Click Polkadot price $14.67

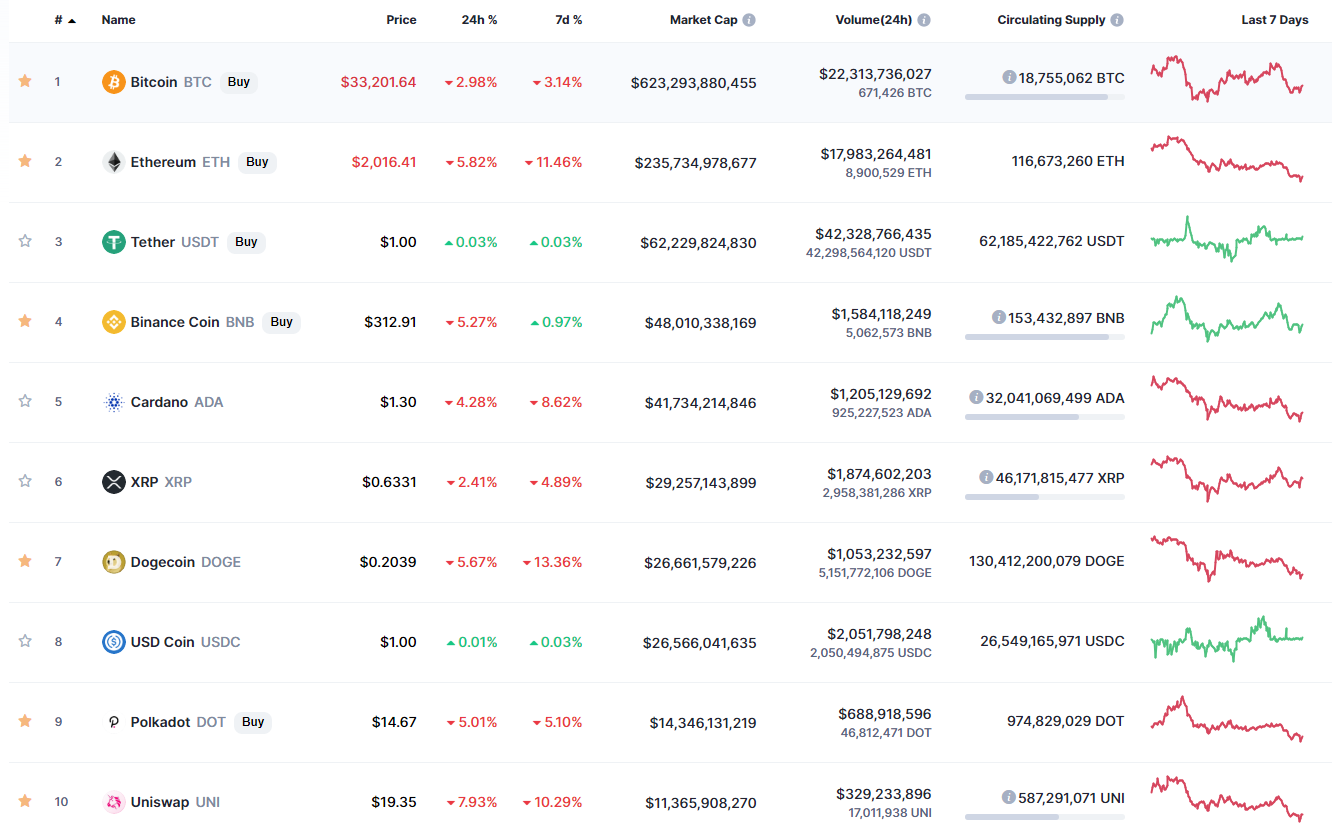393,722
